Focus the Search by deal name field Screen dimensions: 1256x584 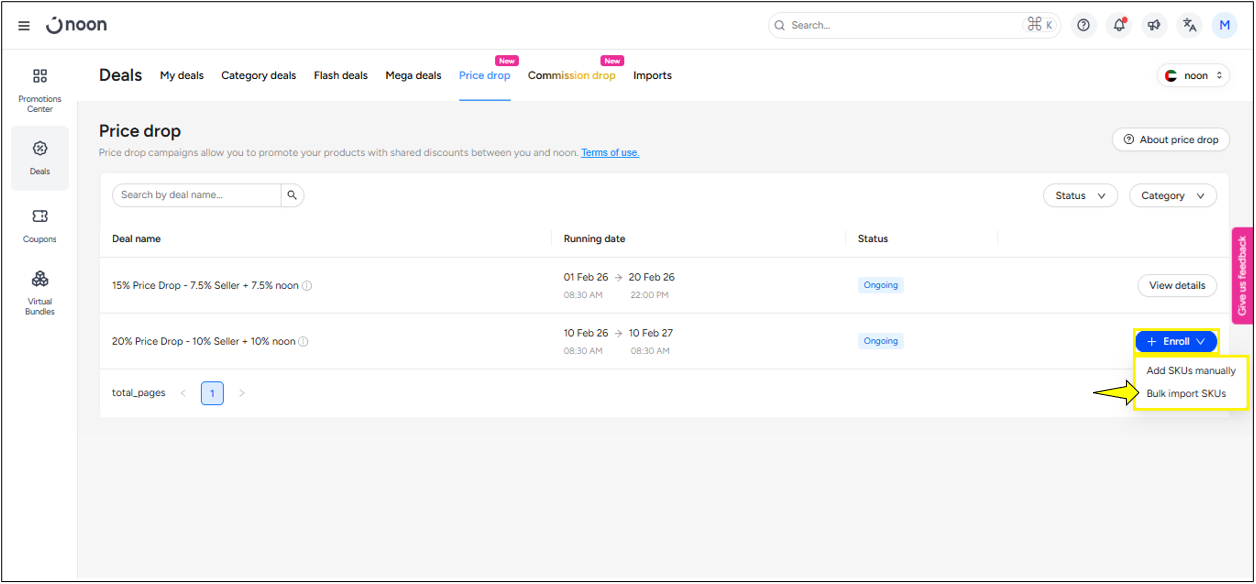pos(197,195)
